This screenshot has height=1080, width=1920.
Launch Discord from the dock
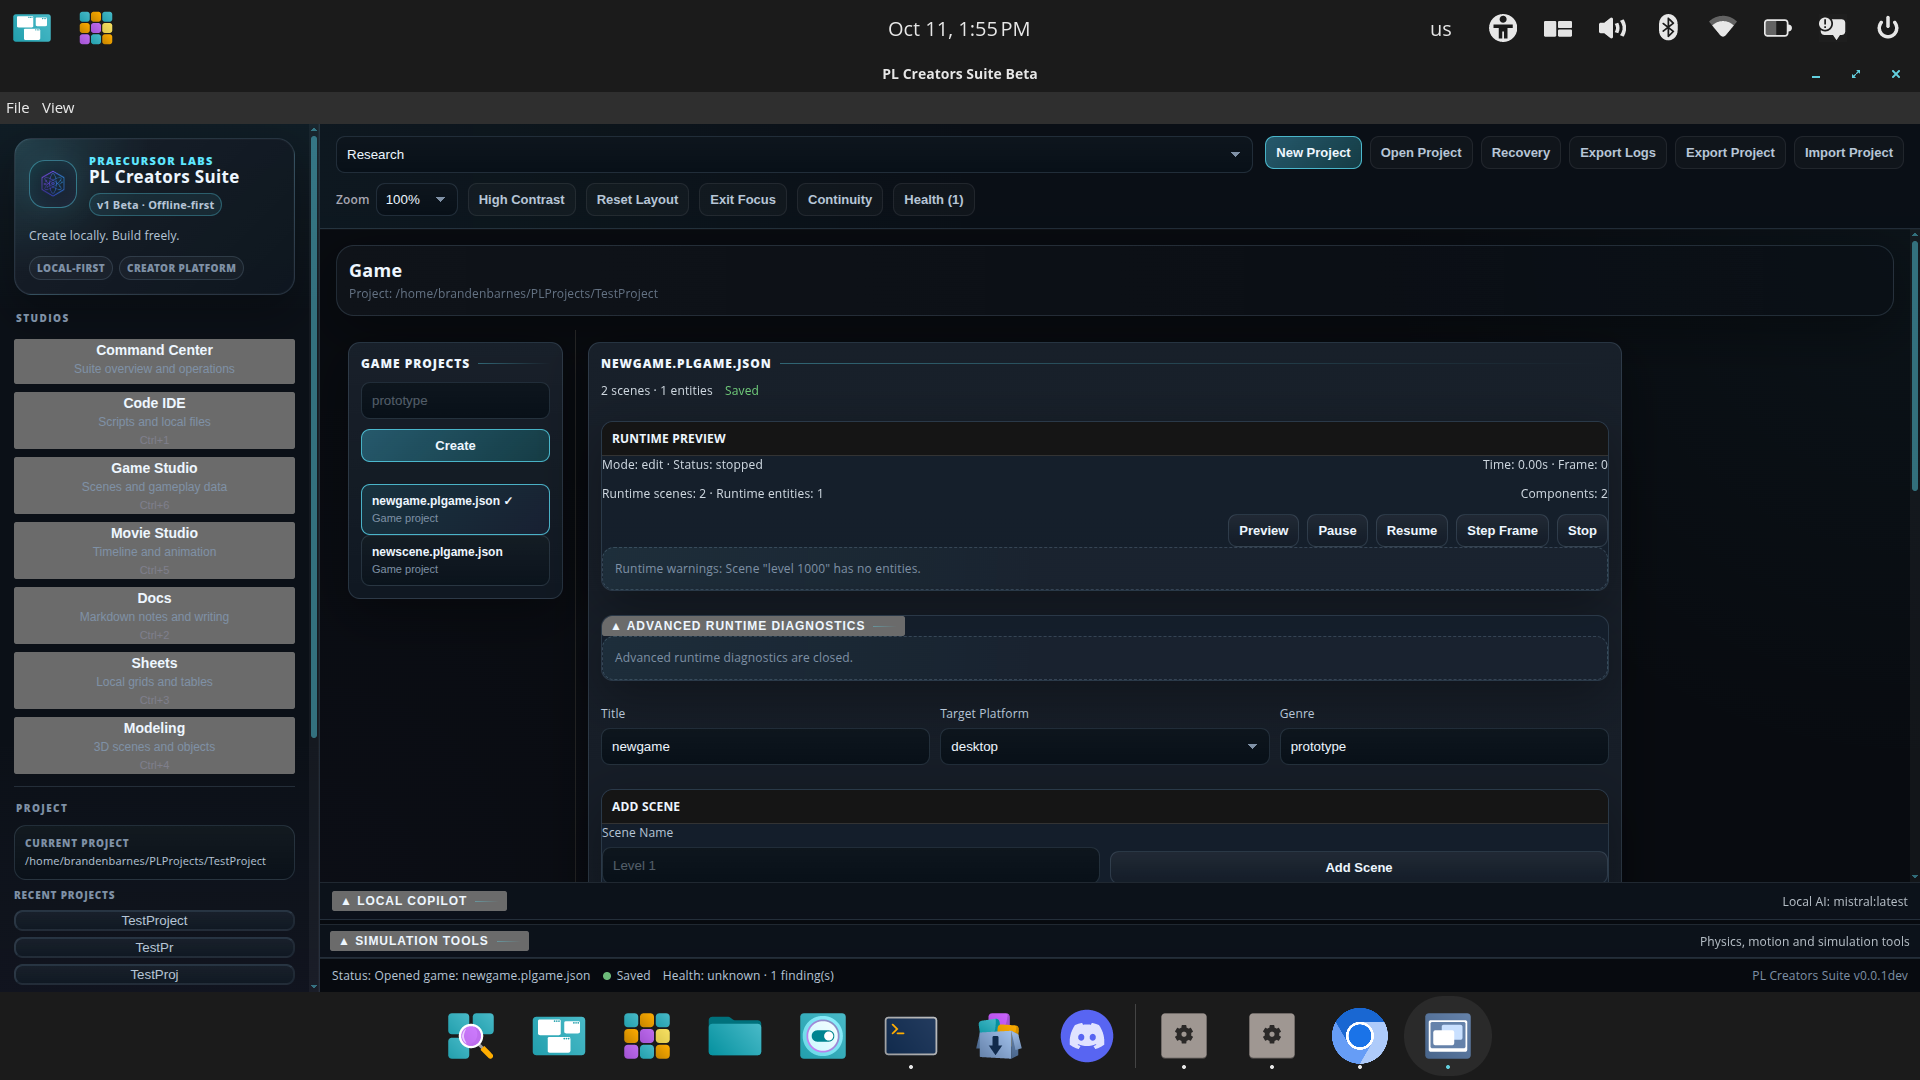click(x=1087, y=1036)
